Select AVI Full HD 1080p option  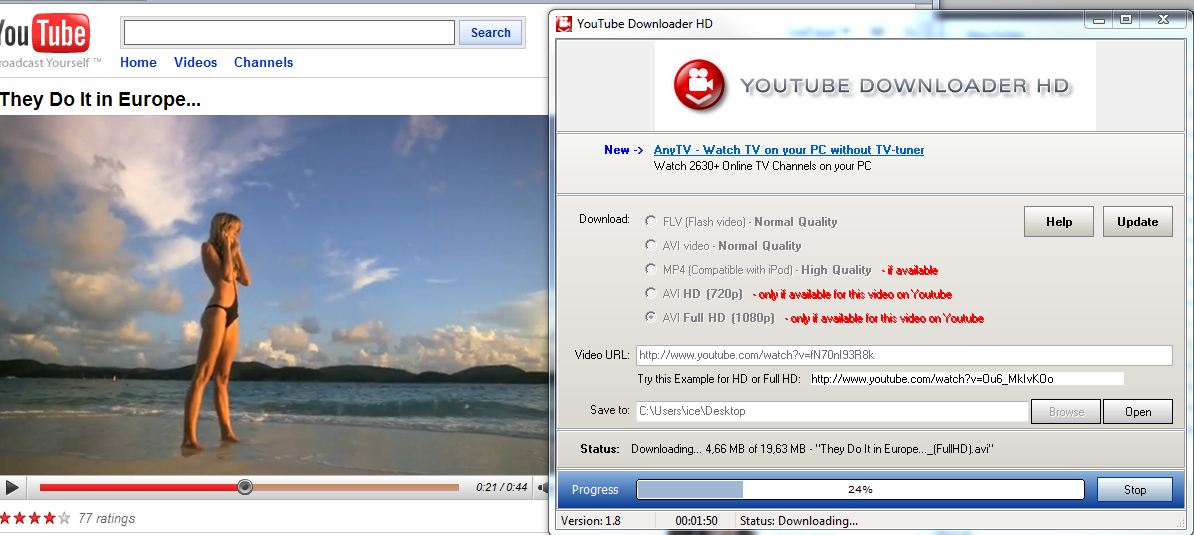650,317
